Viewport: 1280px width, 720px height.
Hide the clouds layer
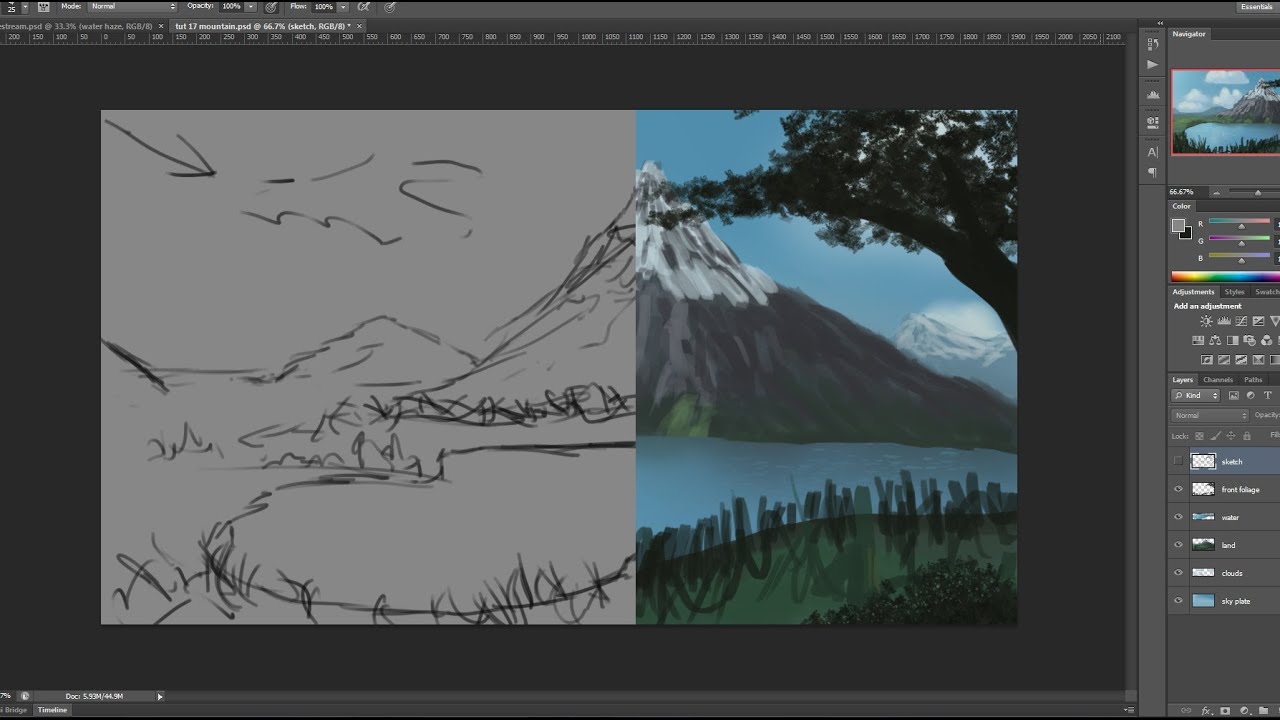(1178, 573)
